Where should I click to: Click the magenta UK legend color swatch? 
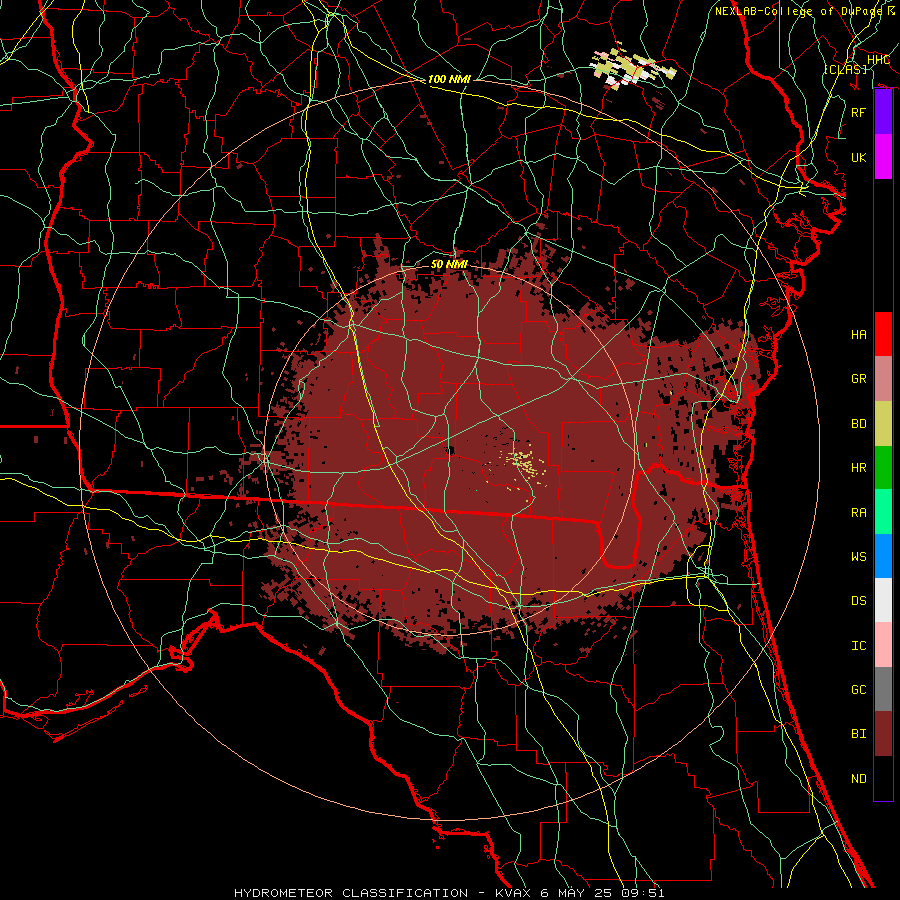click(x=883, y=157)
